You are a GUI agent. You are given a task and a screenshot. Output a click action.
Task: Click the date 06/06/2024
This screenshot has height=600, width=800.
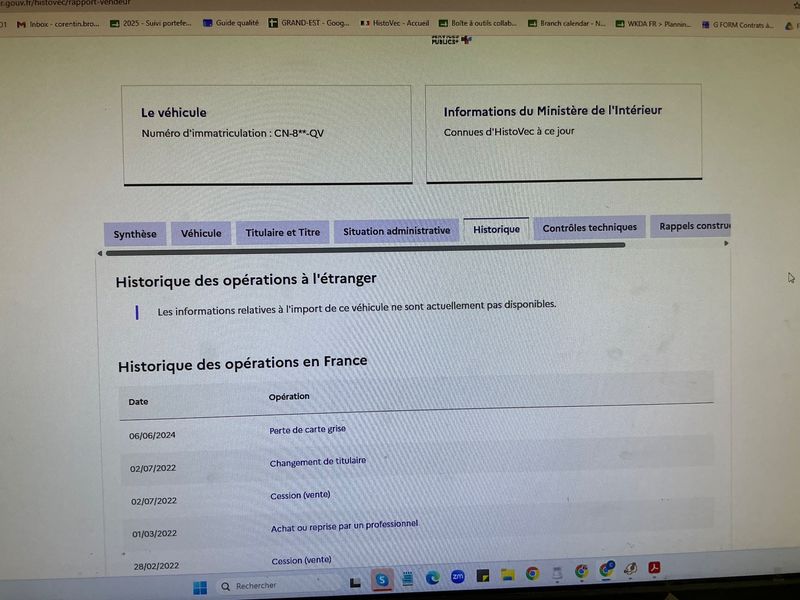coord(152,435)
